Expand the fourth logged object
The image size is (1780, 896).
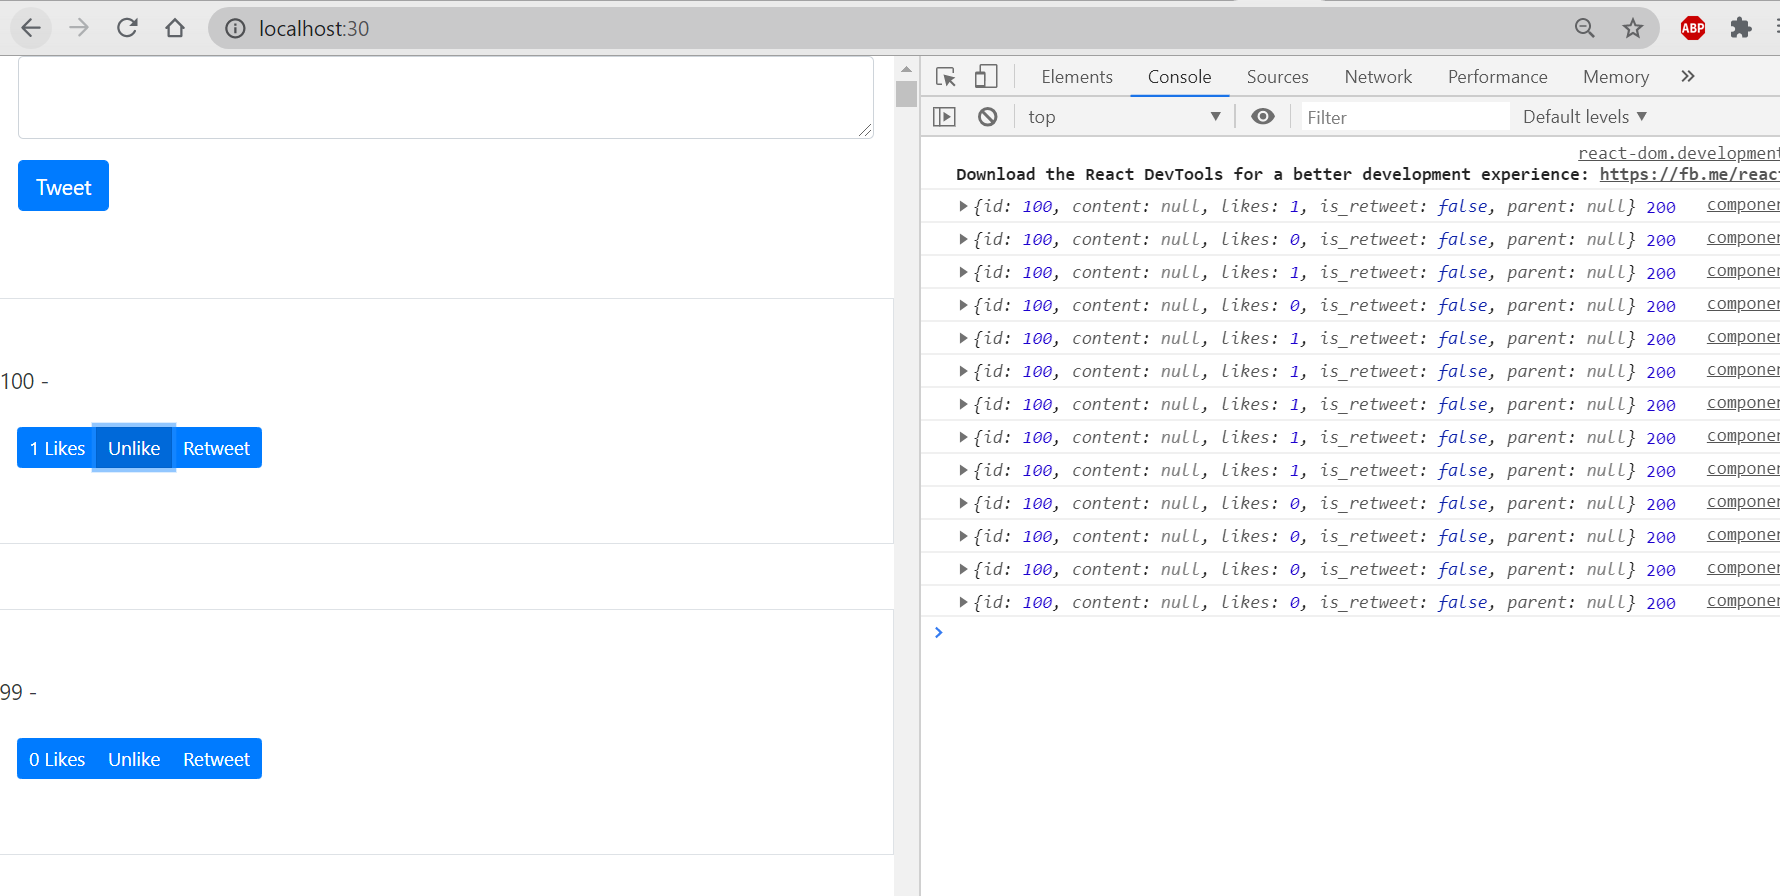(963, 305)
